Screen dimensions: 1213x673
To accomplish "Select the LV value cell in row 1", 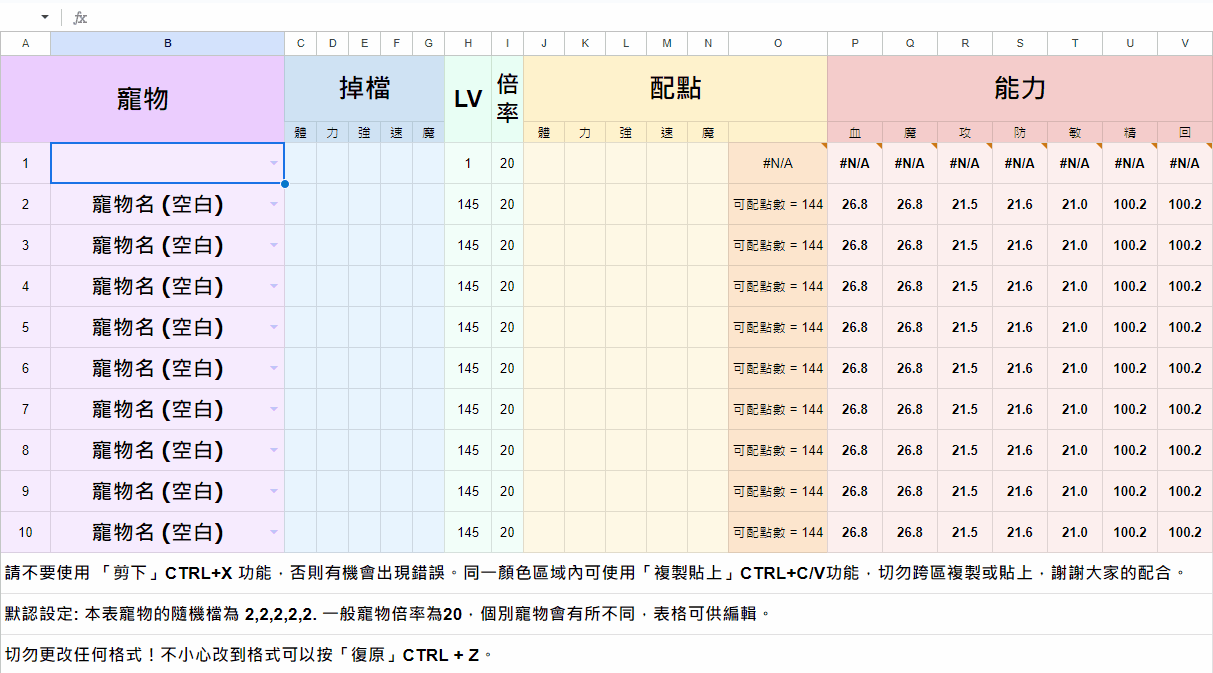I will click(x=468, y=163).
